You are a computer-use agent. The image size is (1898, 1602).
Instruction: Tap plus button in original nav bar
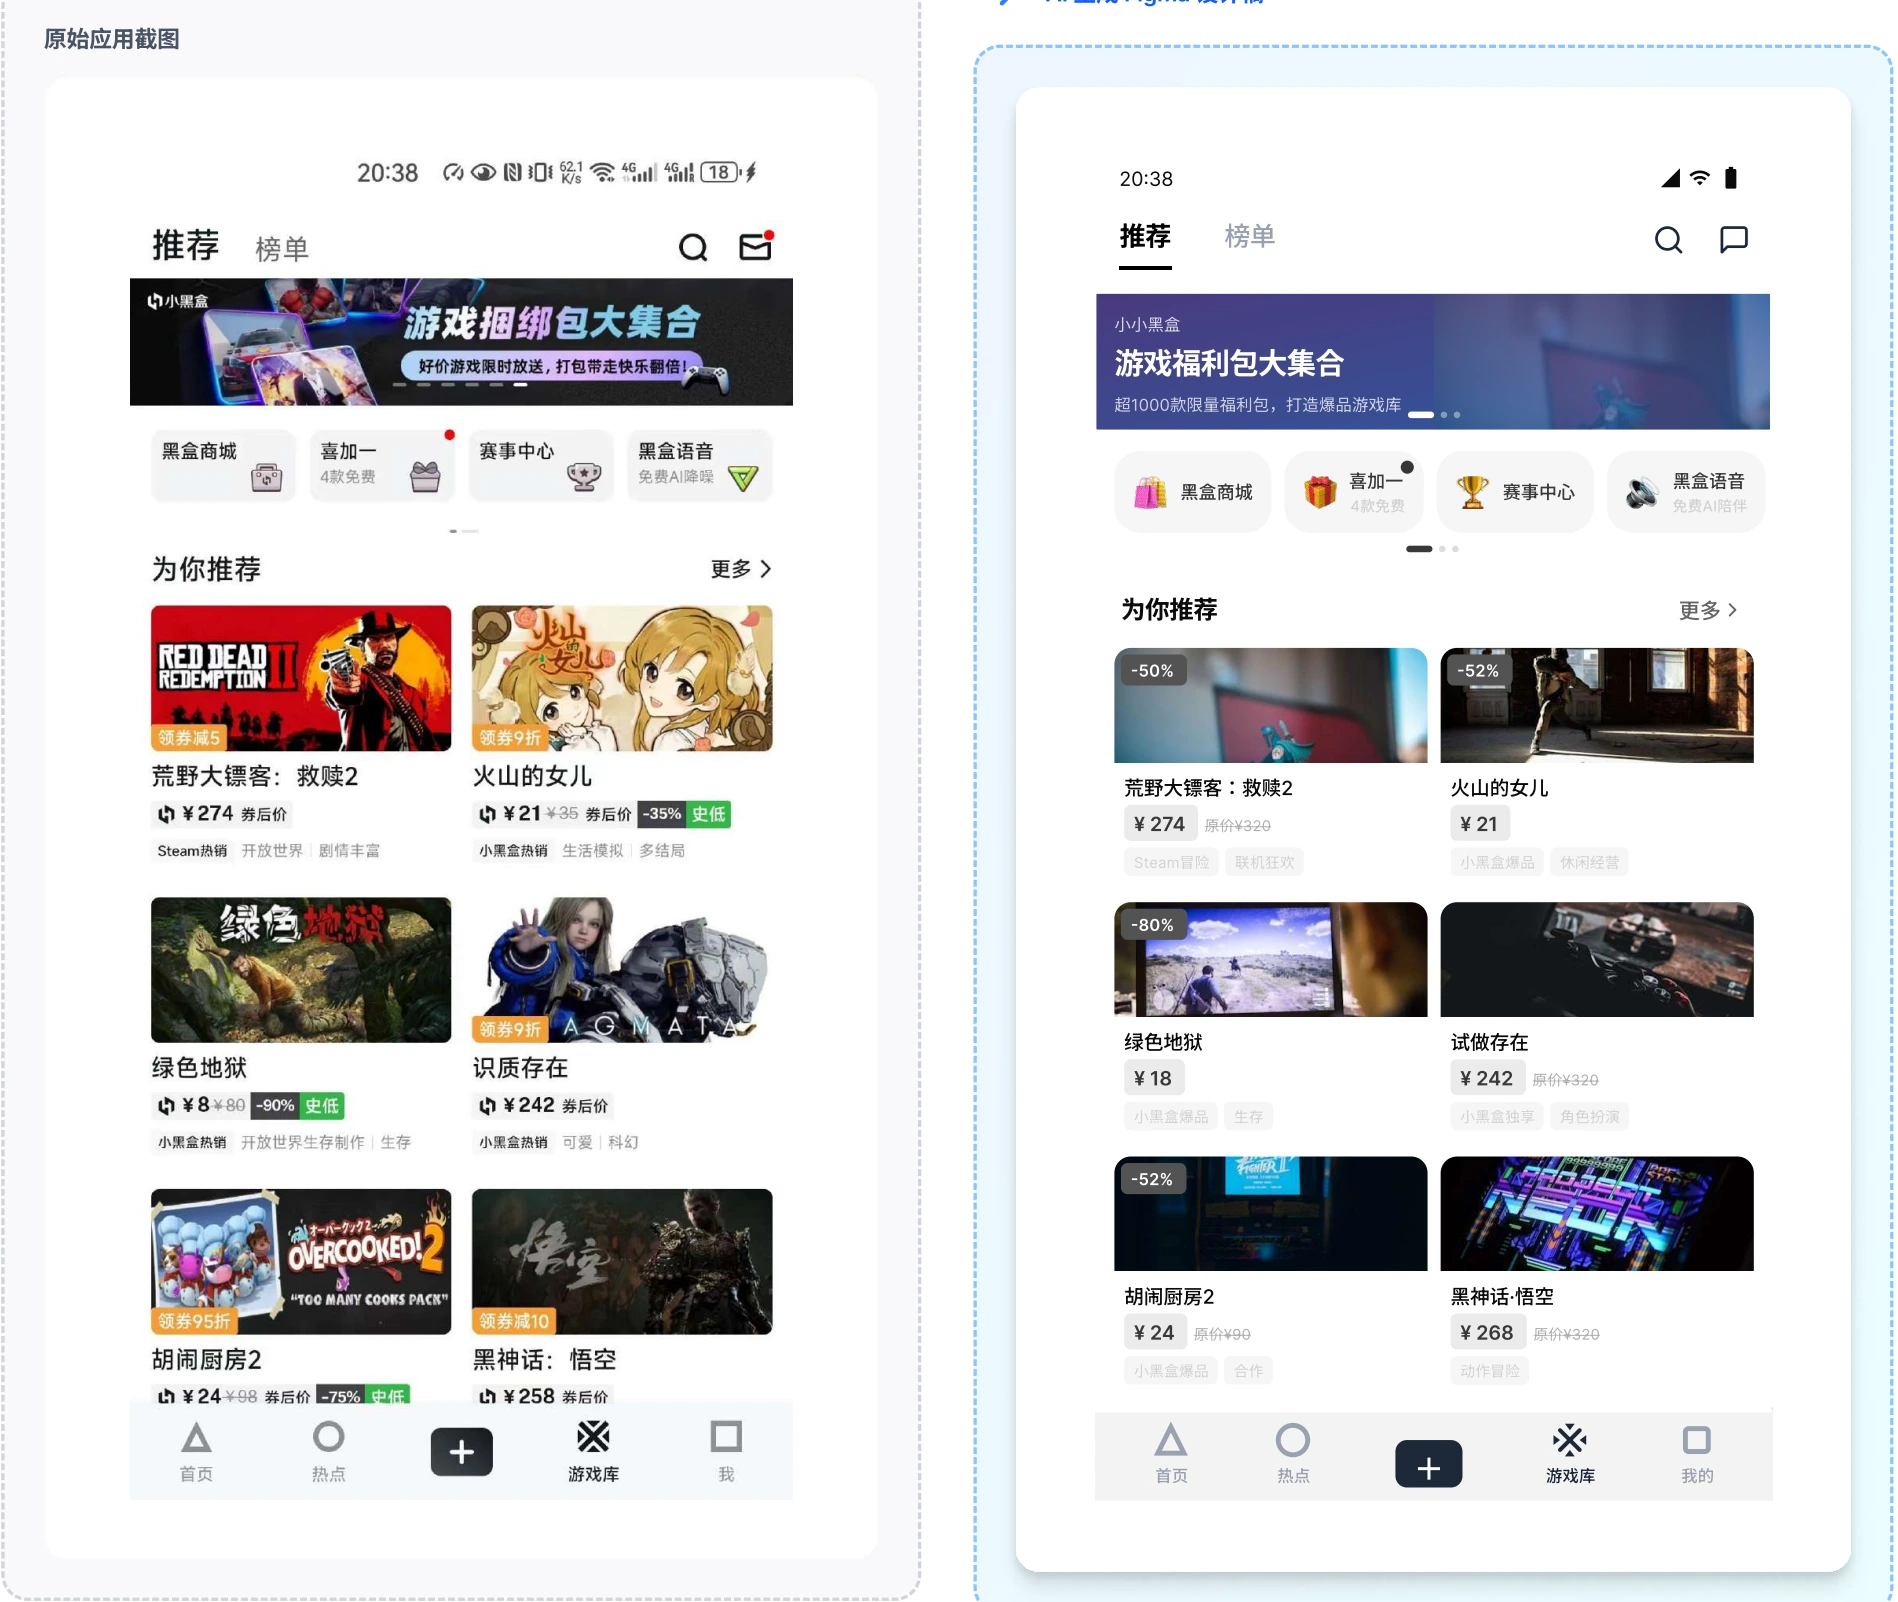(461, 1452)
